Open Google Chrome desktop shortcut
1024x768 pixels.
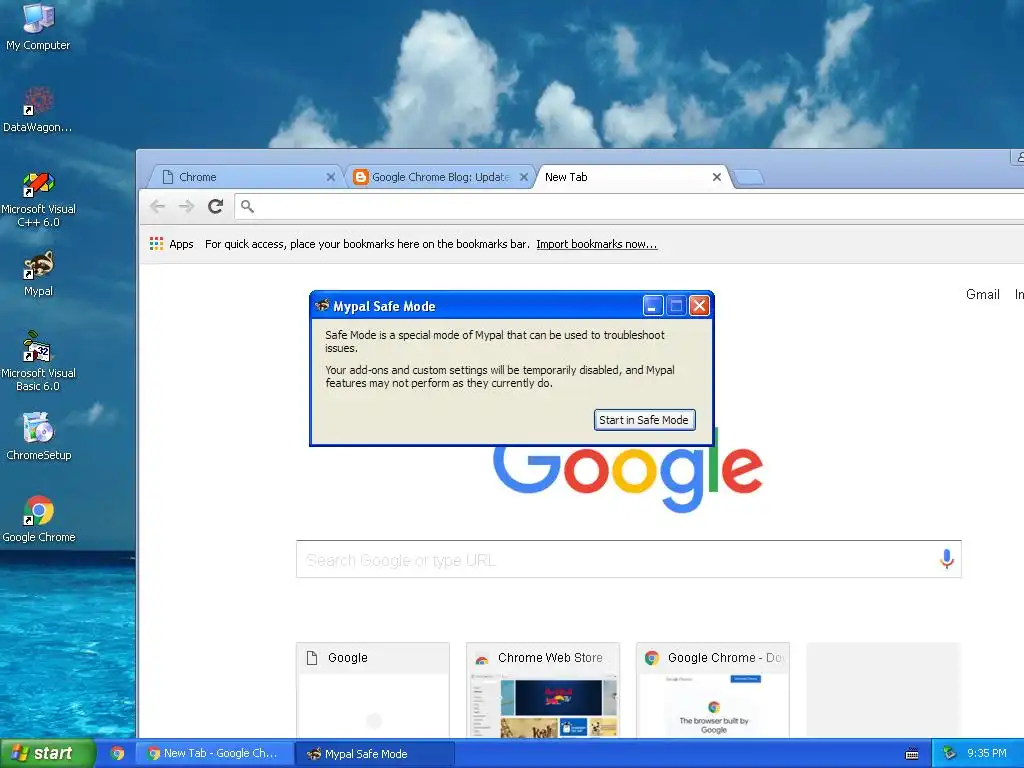point(38,519)
